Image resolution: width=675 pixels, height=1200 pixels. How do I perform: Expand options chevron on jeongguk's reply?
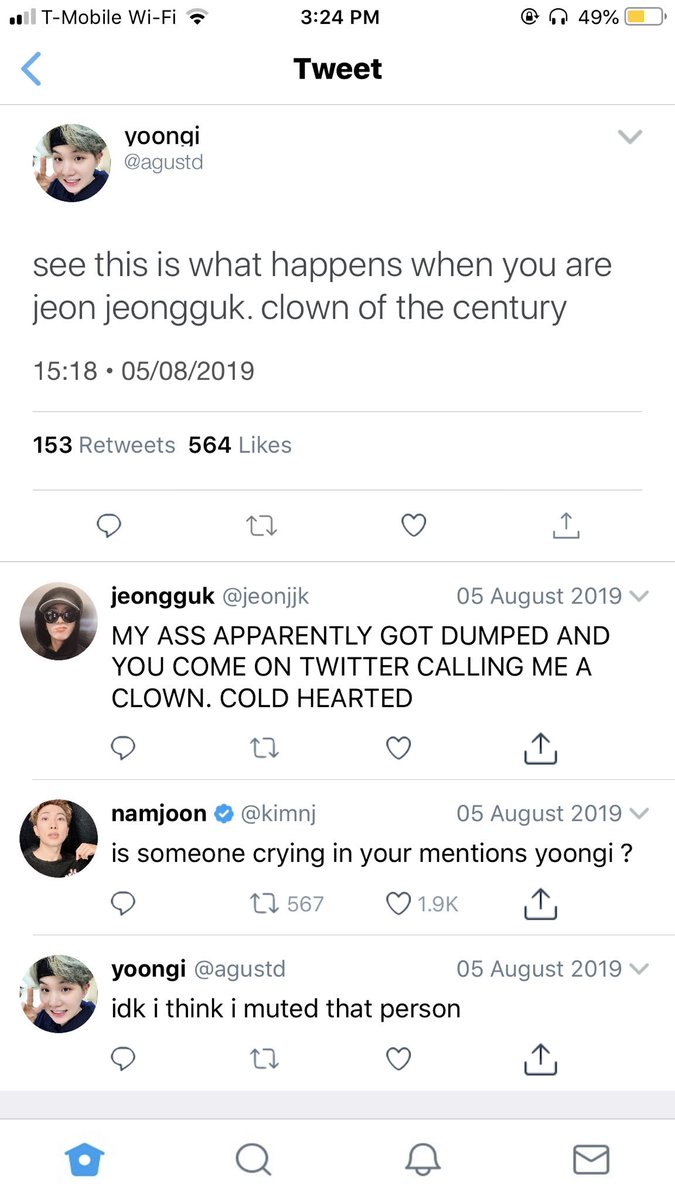(640, 597)
